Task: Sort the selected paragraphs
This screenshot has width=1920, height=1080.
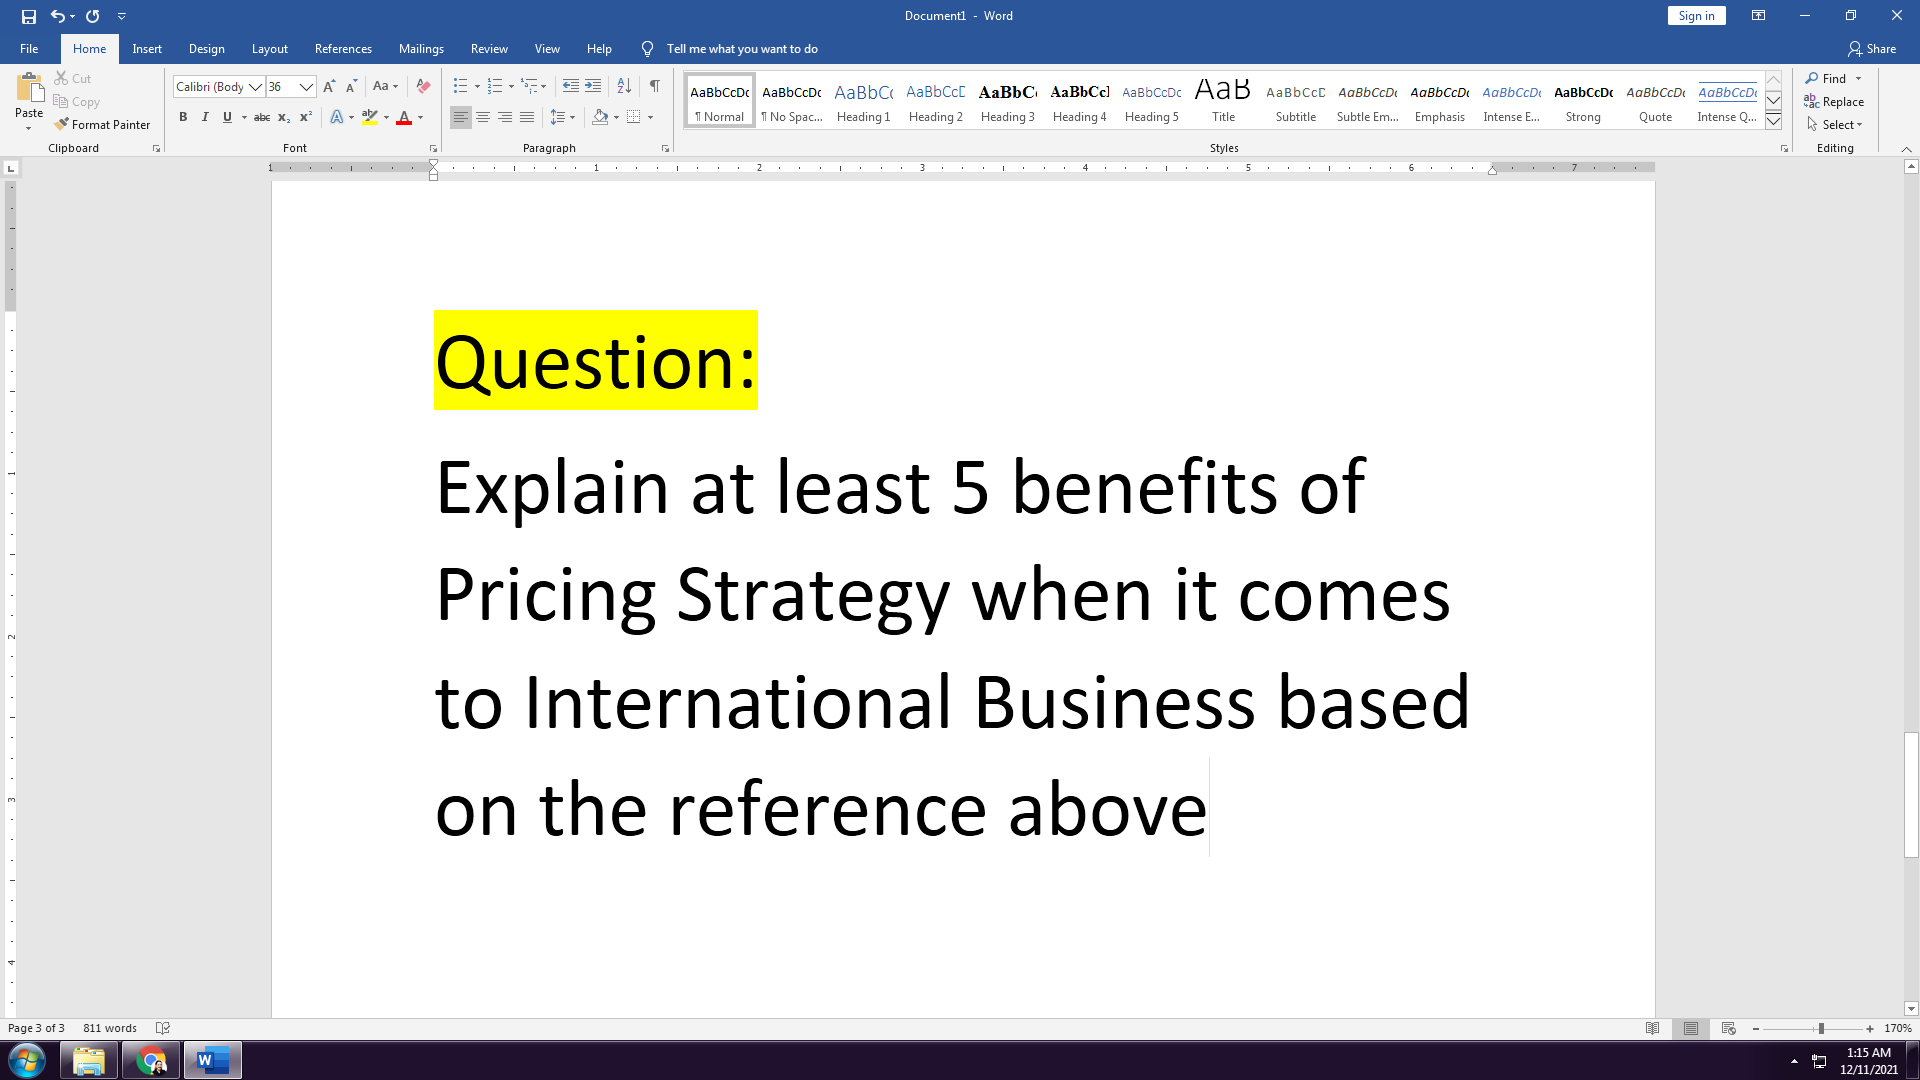Action: 624,86
